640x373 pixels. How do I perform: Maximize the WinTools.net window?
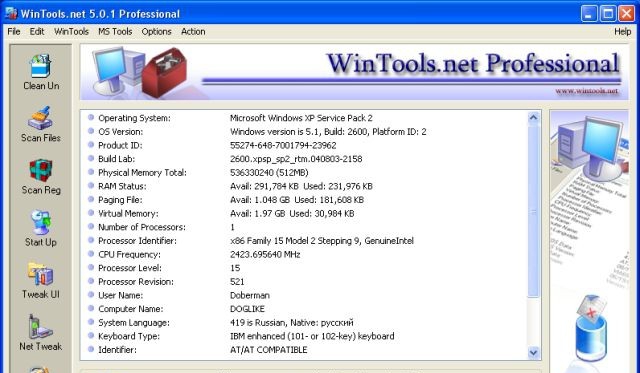pyautogui.click(x=608, y=13)
